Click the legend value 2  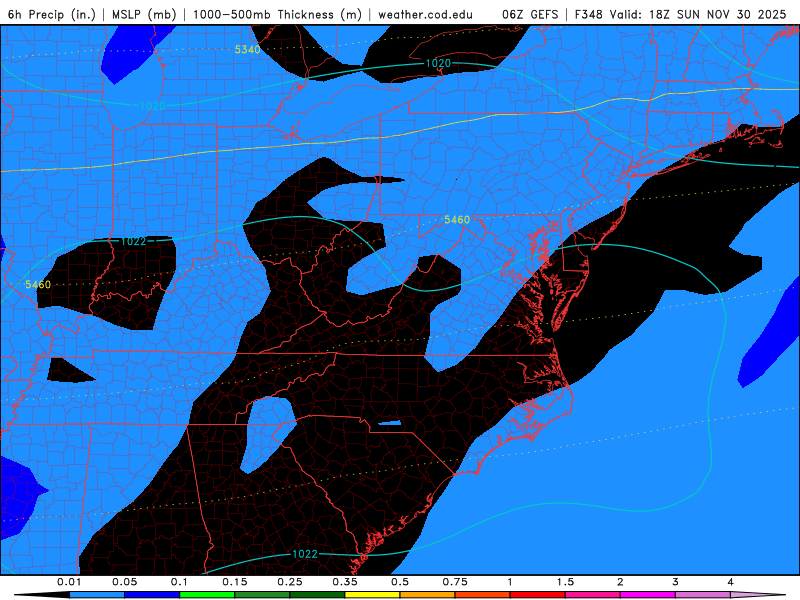coord(620,582)
